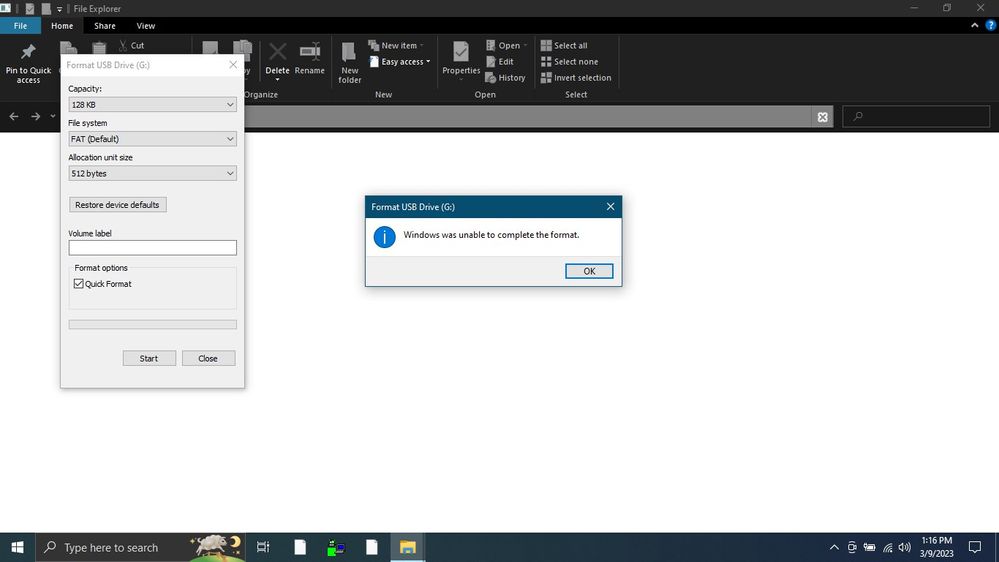Open the notification center icon
999x562 pixels.
point(975,547)
